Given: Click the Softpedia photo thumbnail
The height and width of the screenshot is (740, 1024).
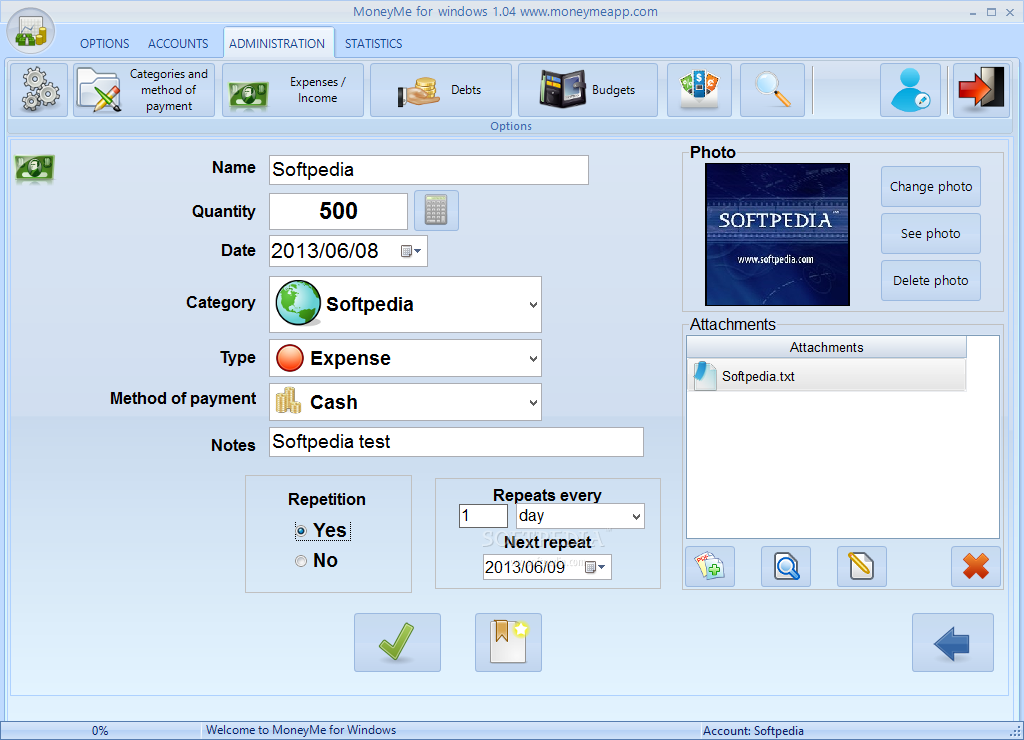Looking at the screenshot, I should (777, 234).
